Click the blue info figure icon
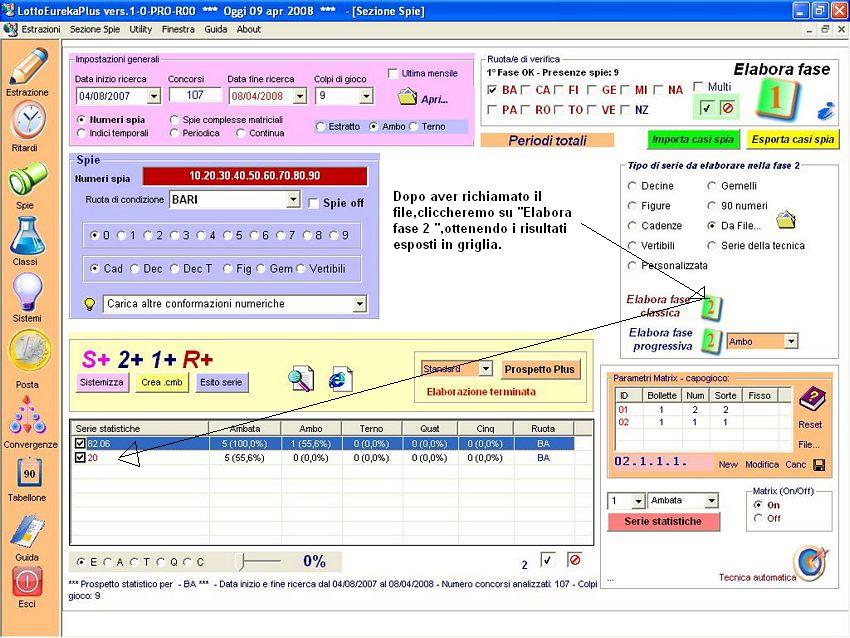 pyautogui.click(x=826, y=111)
